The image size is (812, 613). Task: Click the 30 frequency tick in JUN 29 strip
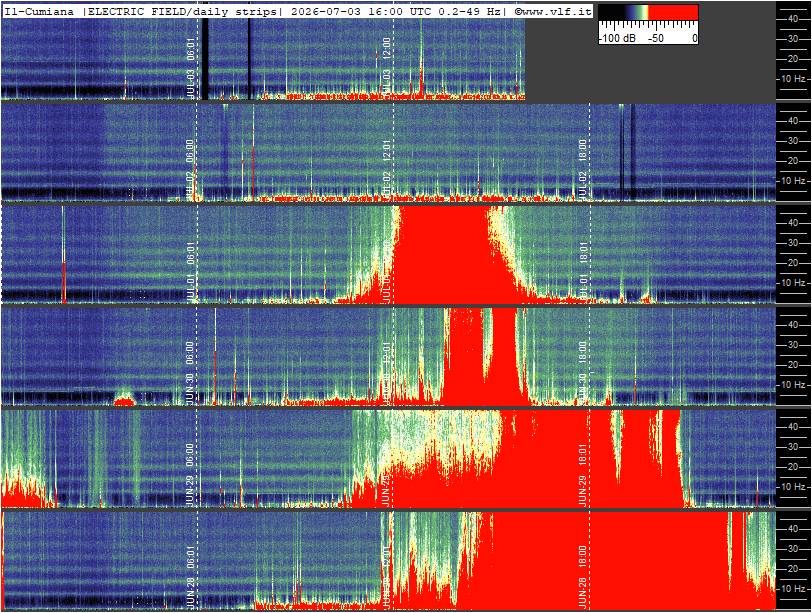click(792, 447)
